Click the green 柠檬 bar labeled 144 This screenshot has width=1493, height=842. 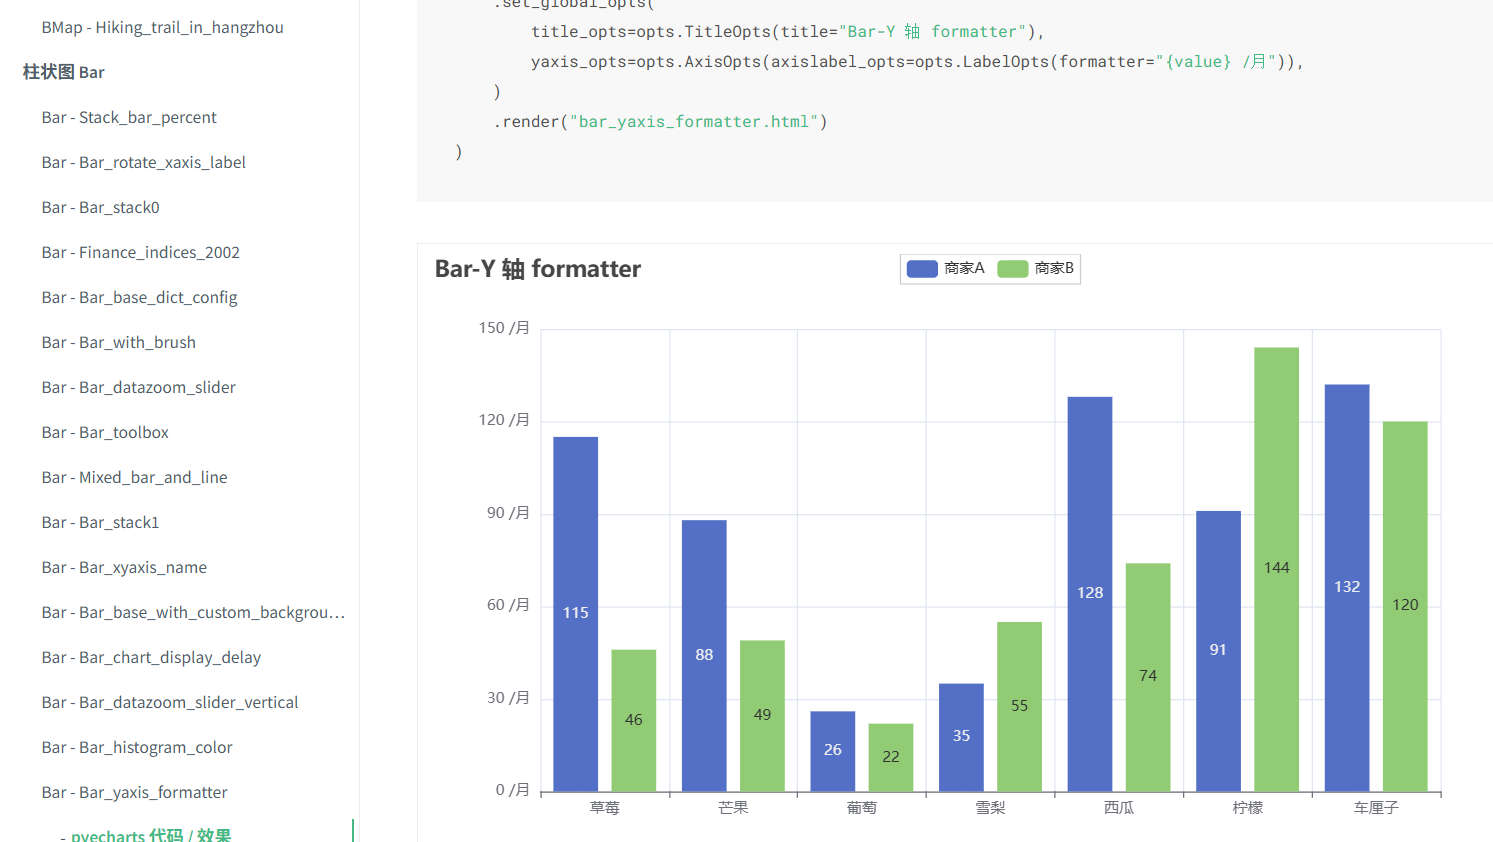point(1276,570)
